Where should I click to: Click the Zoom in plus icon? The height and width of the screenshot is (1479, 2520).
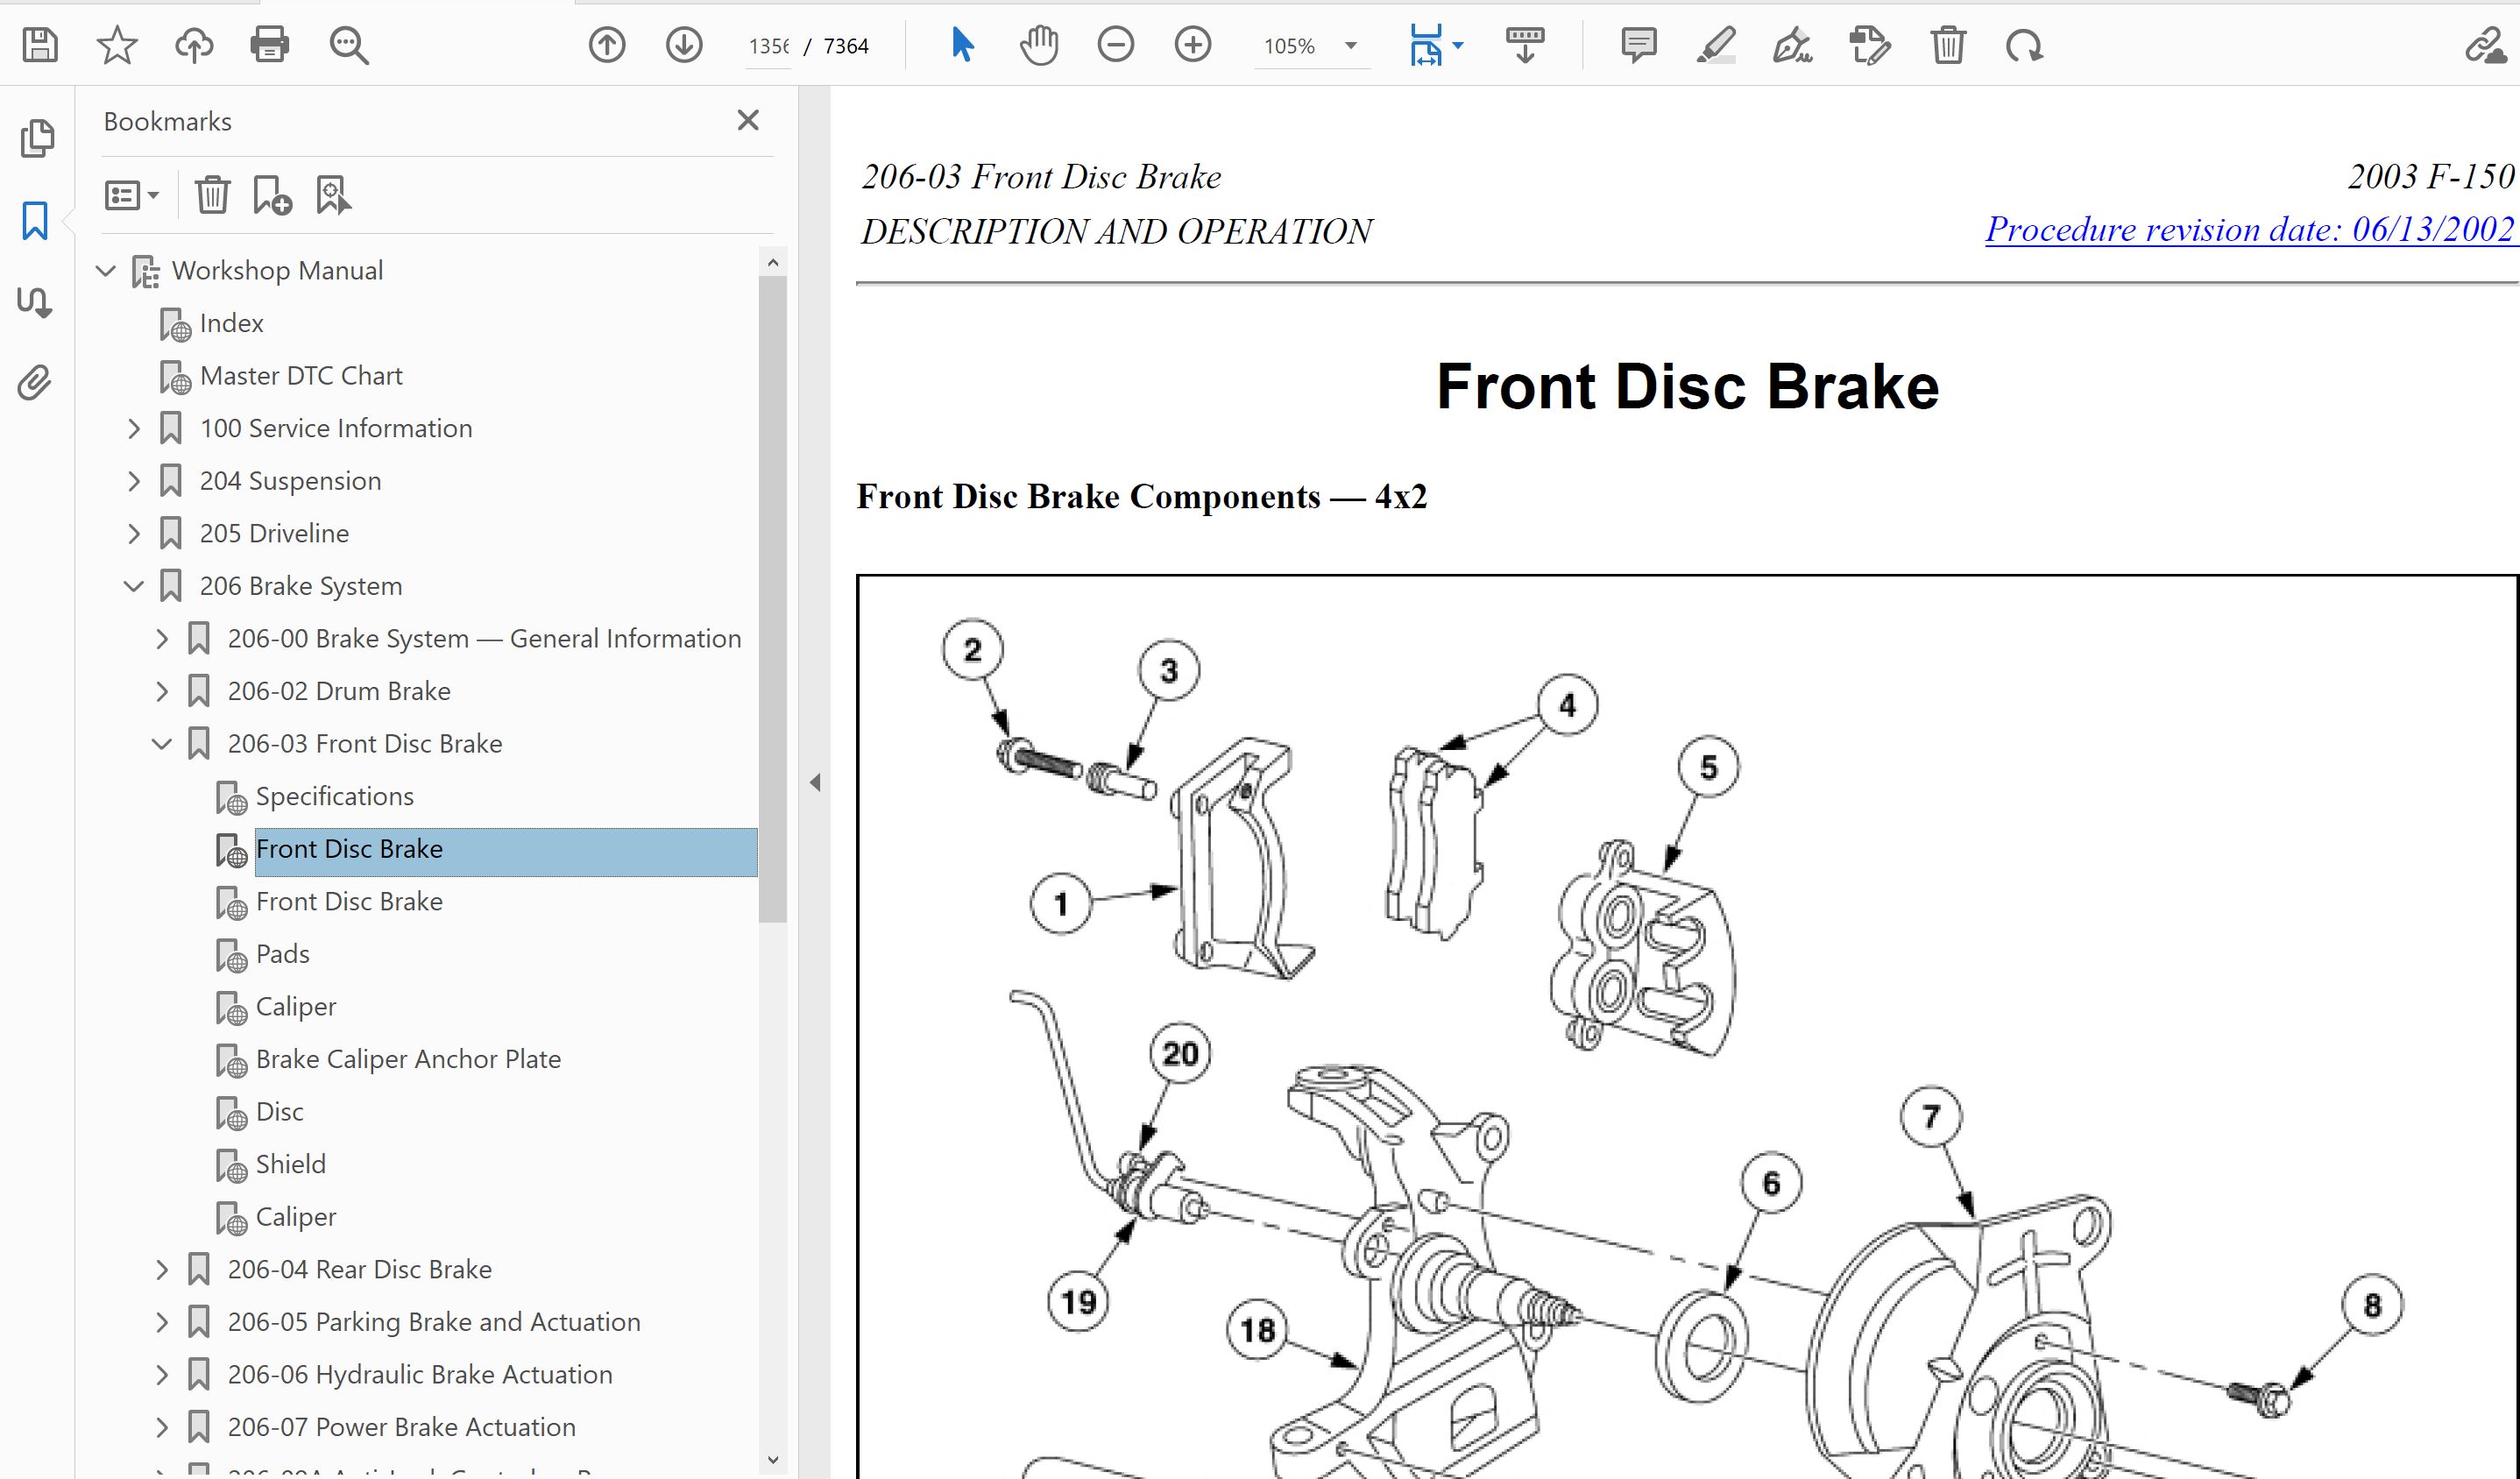click(x=1192, y=46)
